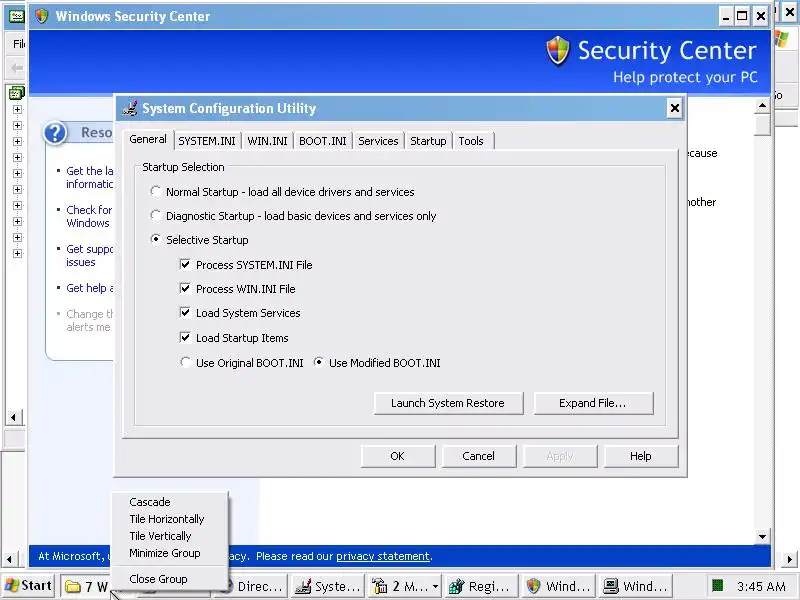The height and width of the screenshot is (600, 800).
Task: Switch to the SYSTEM.INI tab
Action: (207, 141)
